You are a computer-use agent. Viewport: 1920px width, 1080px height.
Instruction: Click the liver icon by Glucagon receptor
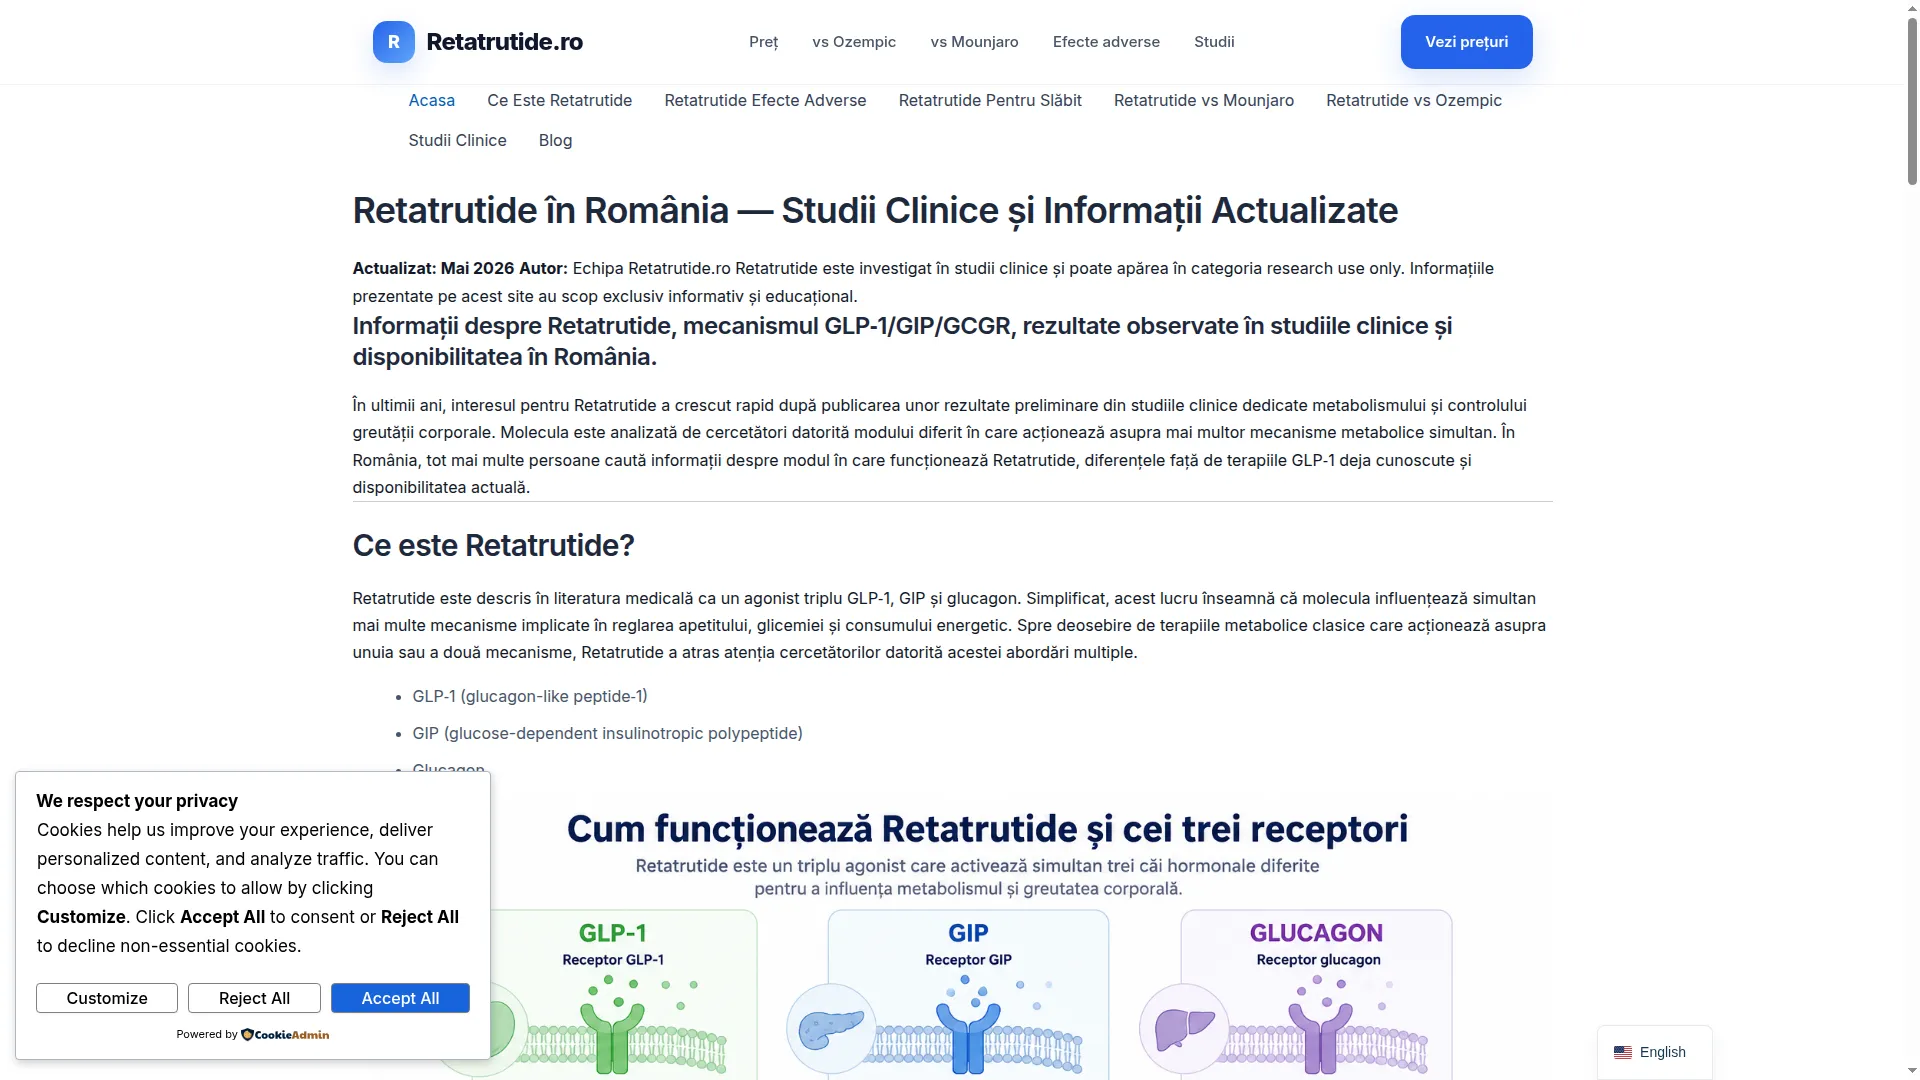(1184, 1029)
